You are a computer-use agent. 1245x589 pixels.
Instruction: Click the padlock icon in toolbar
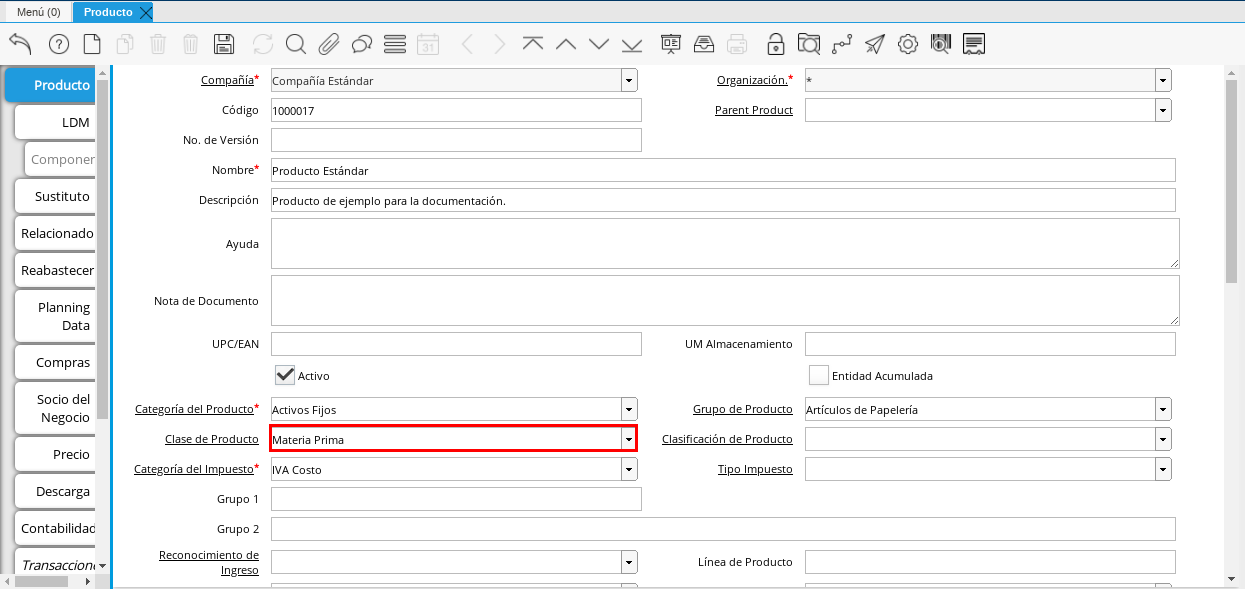click(775, 44)
